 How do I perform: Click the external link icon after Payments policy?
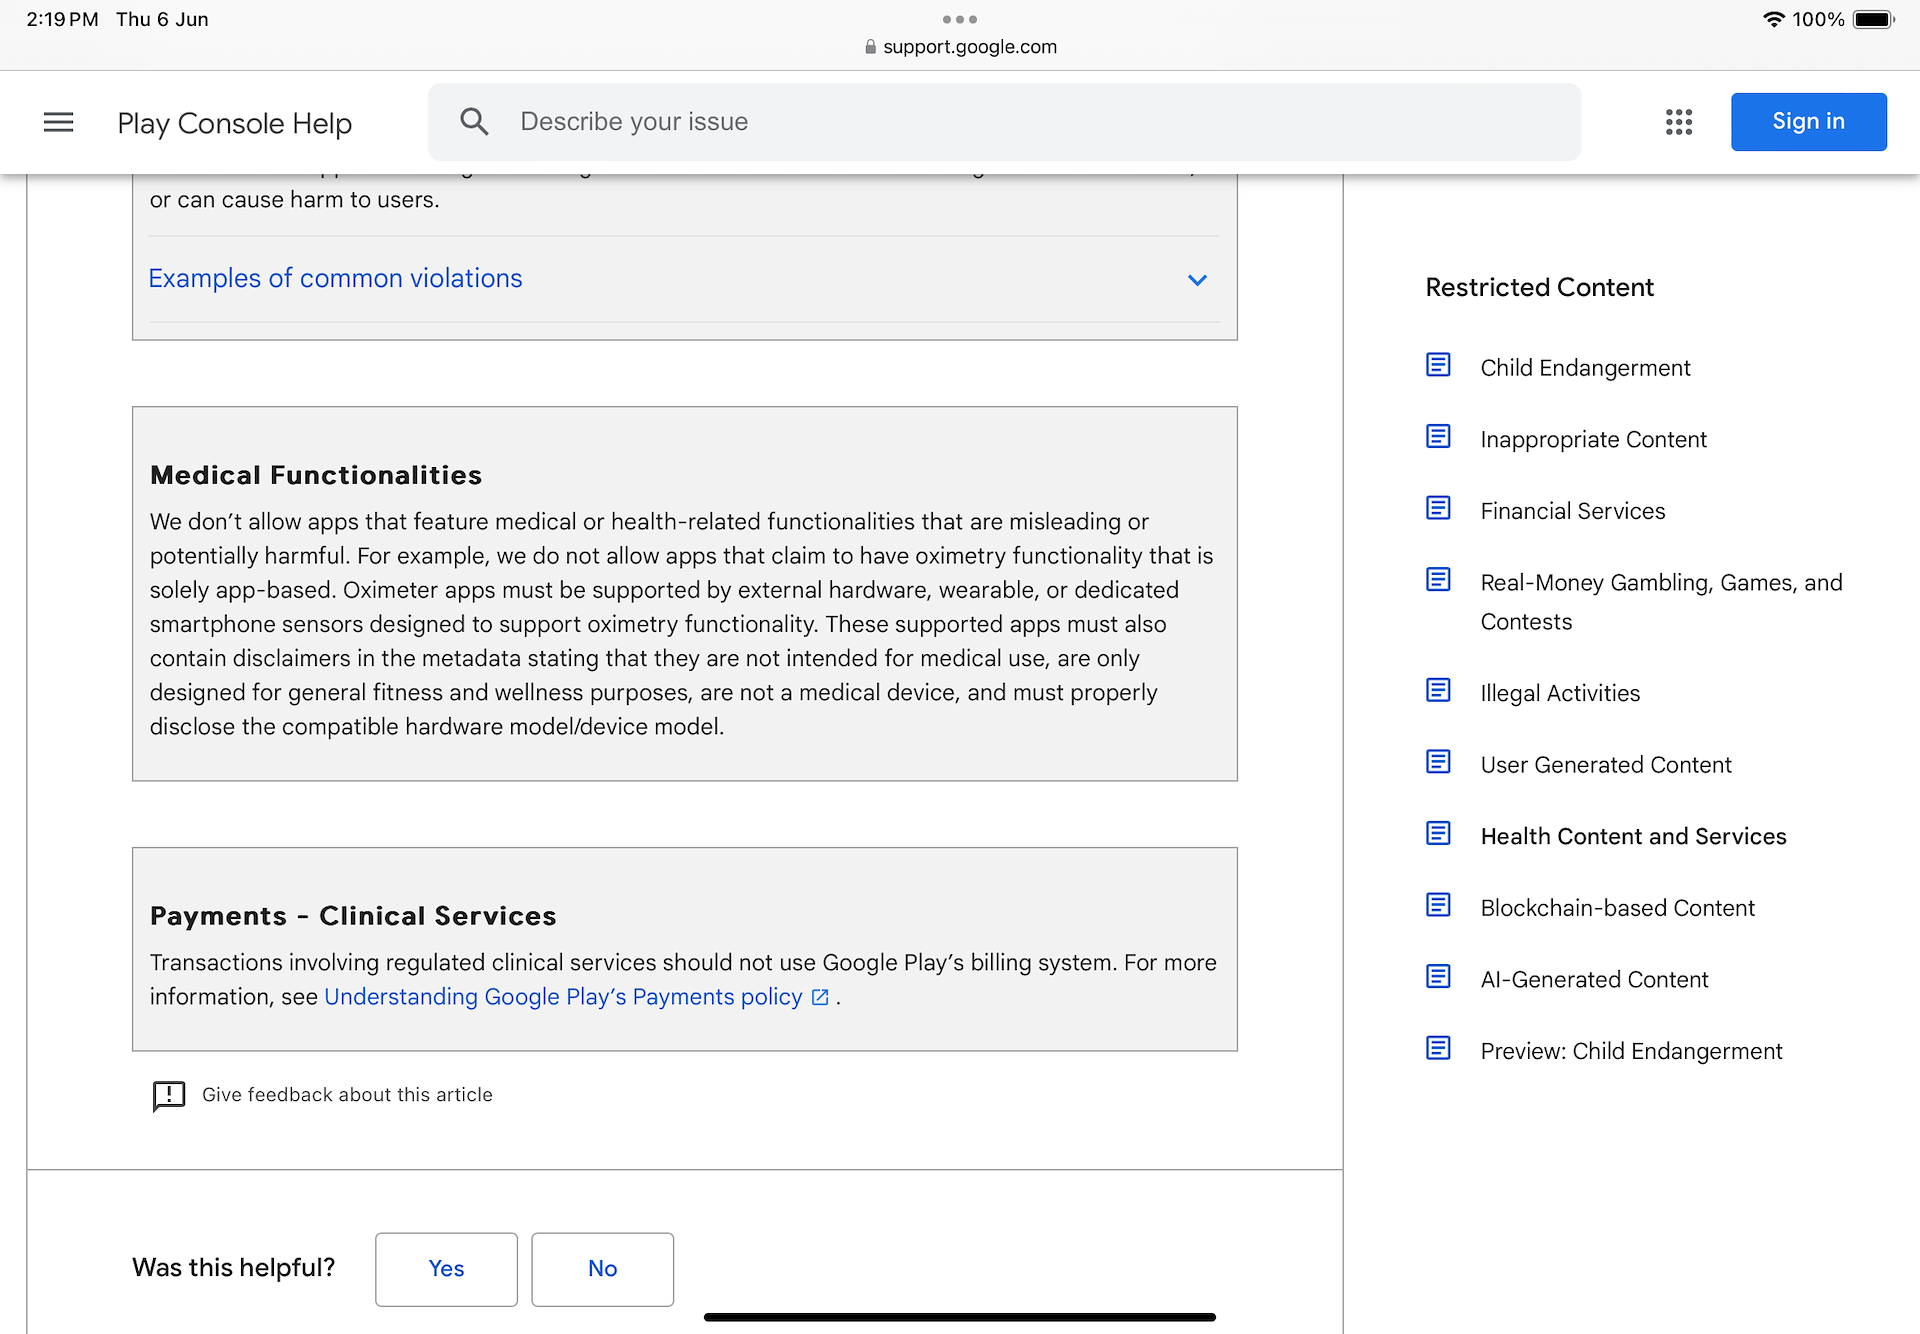click(x=820, y=997)
